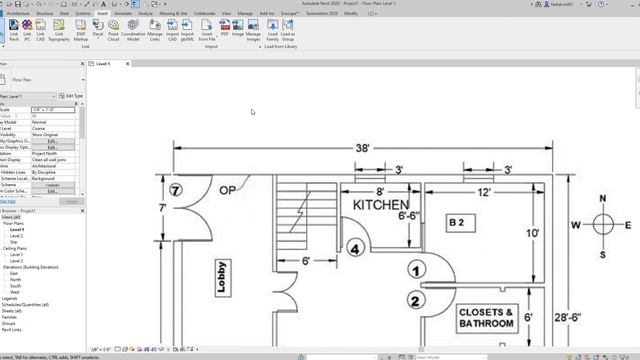Click the Load Family tool
This screenshot has height=360, width=640.
point(273,30)
